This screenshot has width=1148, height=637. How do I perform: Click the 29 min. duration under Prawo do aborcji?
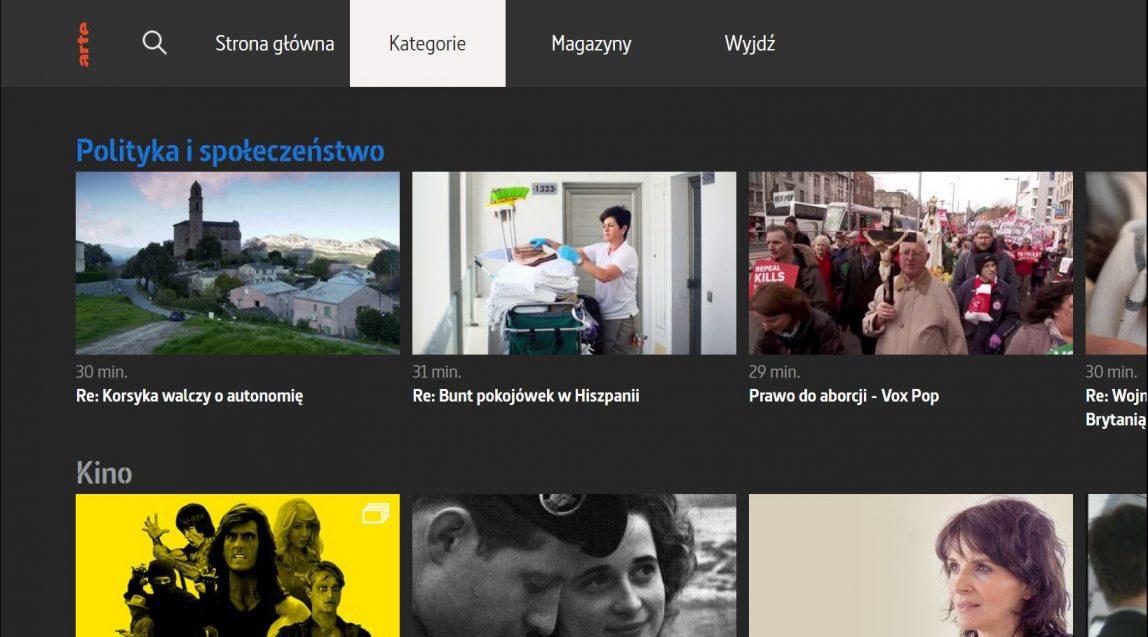pos(775,372)
